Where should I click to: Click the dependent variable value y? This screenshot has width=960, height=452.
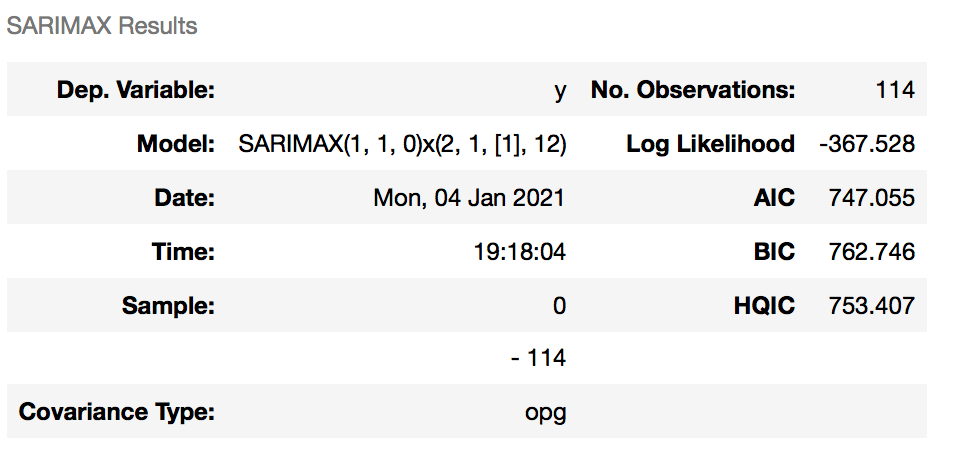(x=560, y=91)
